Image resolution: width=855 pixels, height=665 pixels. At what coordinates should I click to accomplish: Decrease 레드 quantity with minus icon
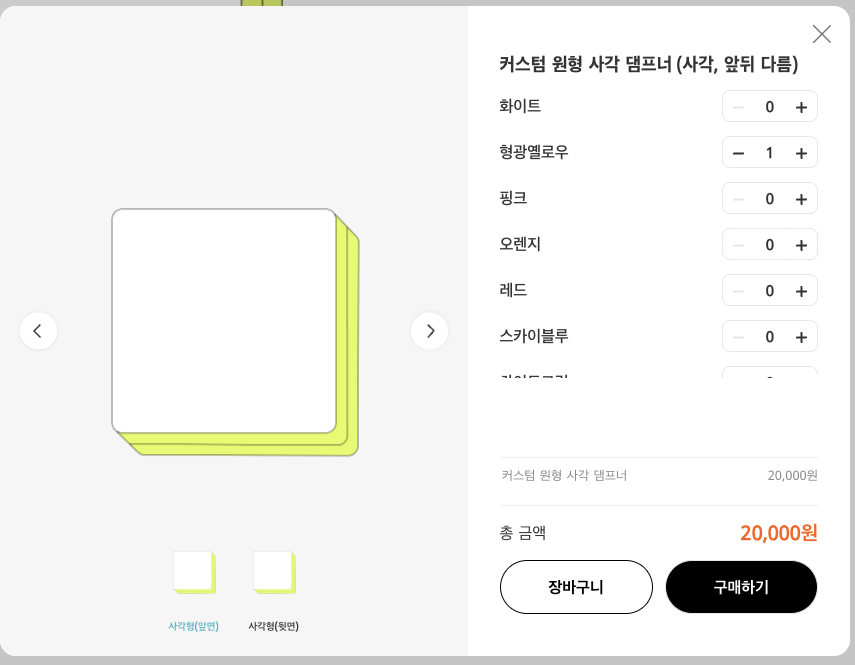(738, 291)
